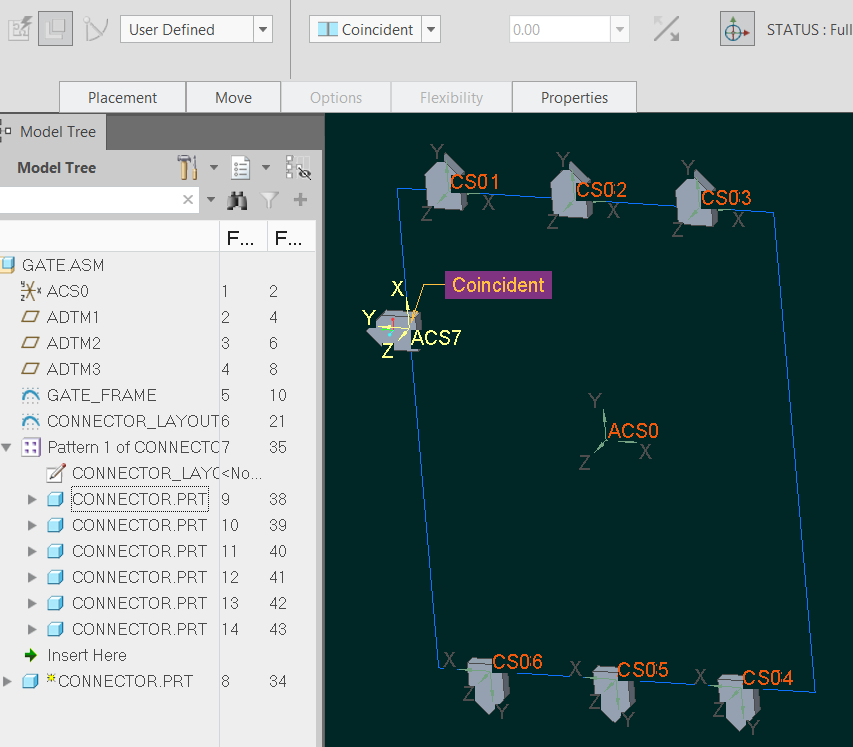Click the Insert Here marker
Image resolution: width=853 pixels, height=747 pixels.
[x=87, y=655]
